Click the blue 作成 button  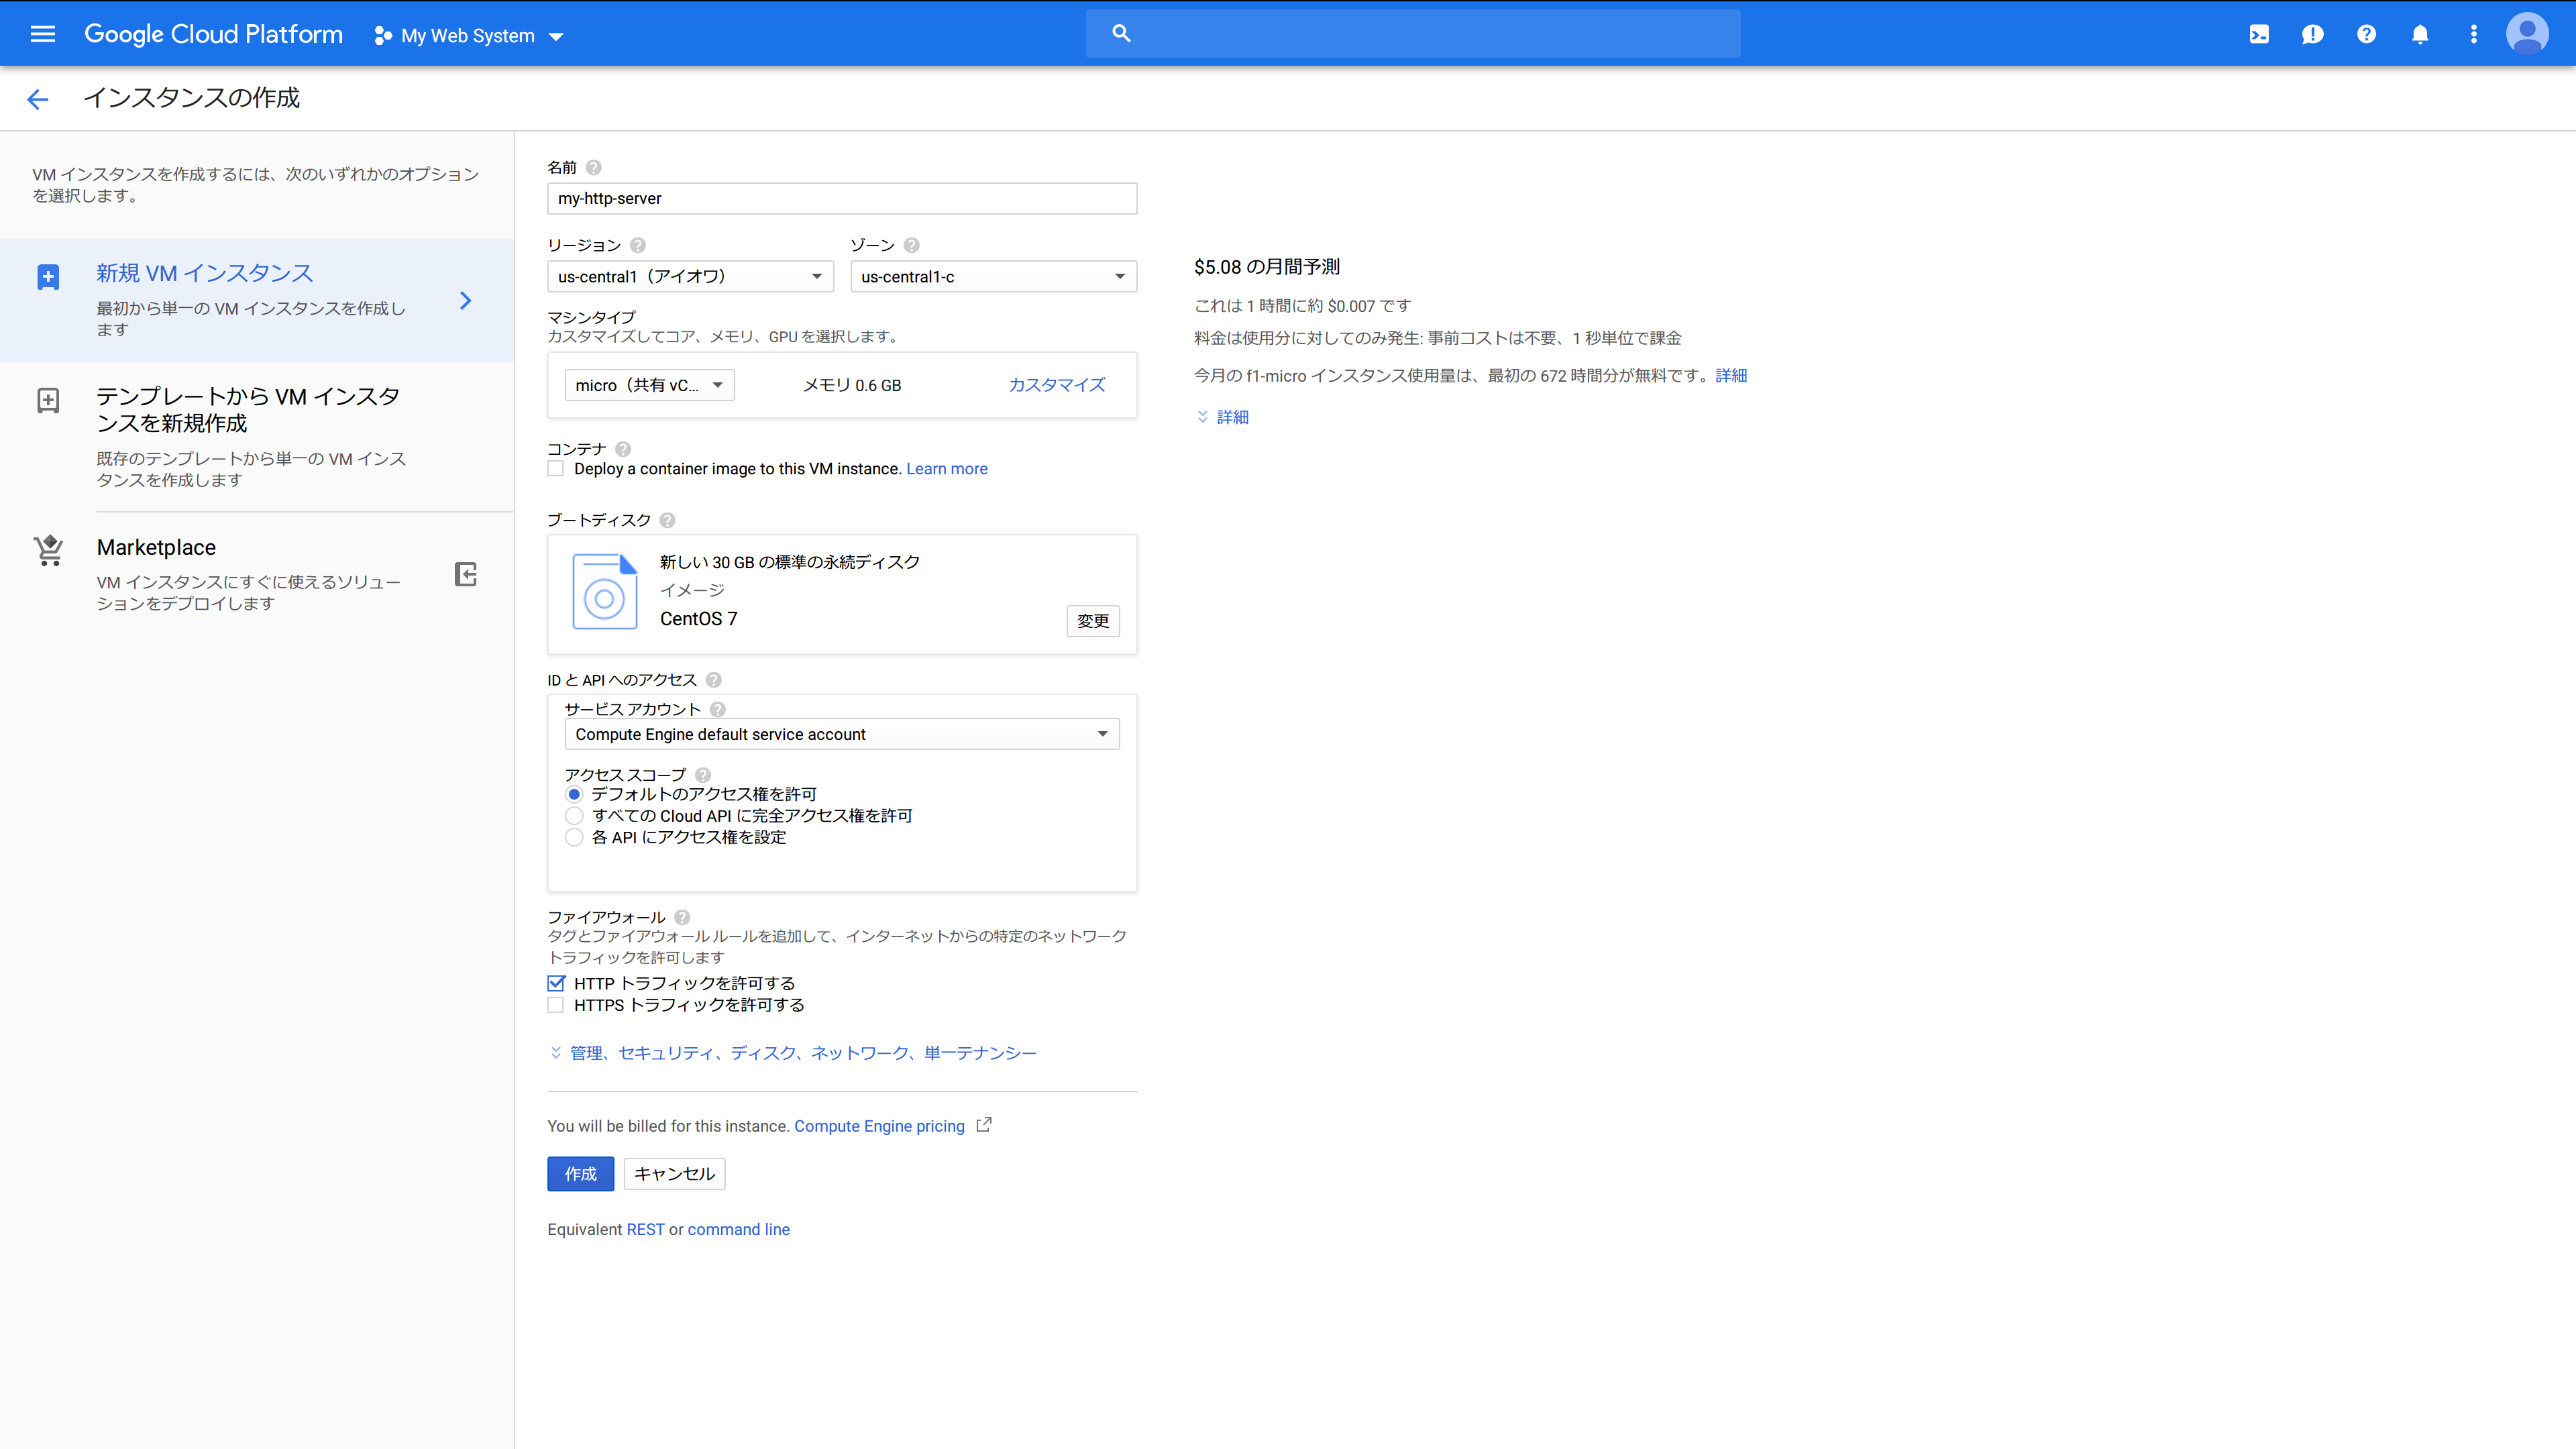(x=580, y=1174)
